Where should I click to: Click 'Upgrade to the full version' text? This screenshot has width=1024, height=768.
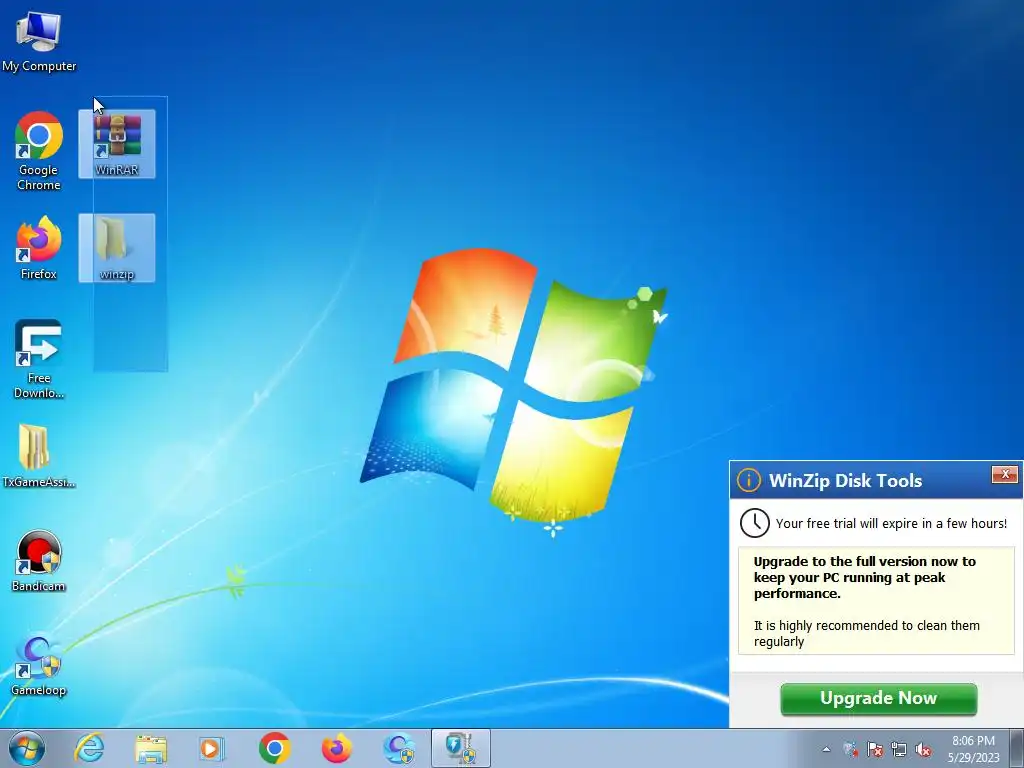pyautogui.click(x=865, y=577)
